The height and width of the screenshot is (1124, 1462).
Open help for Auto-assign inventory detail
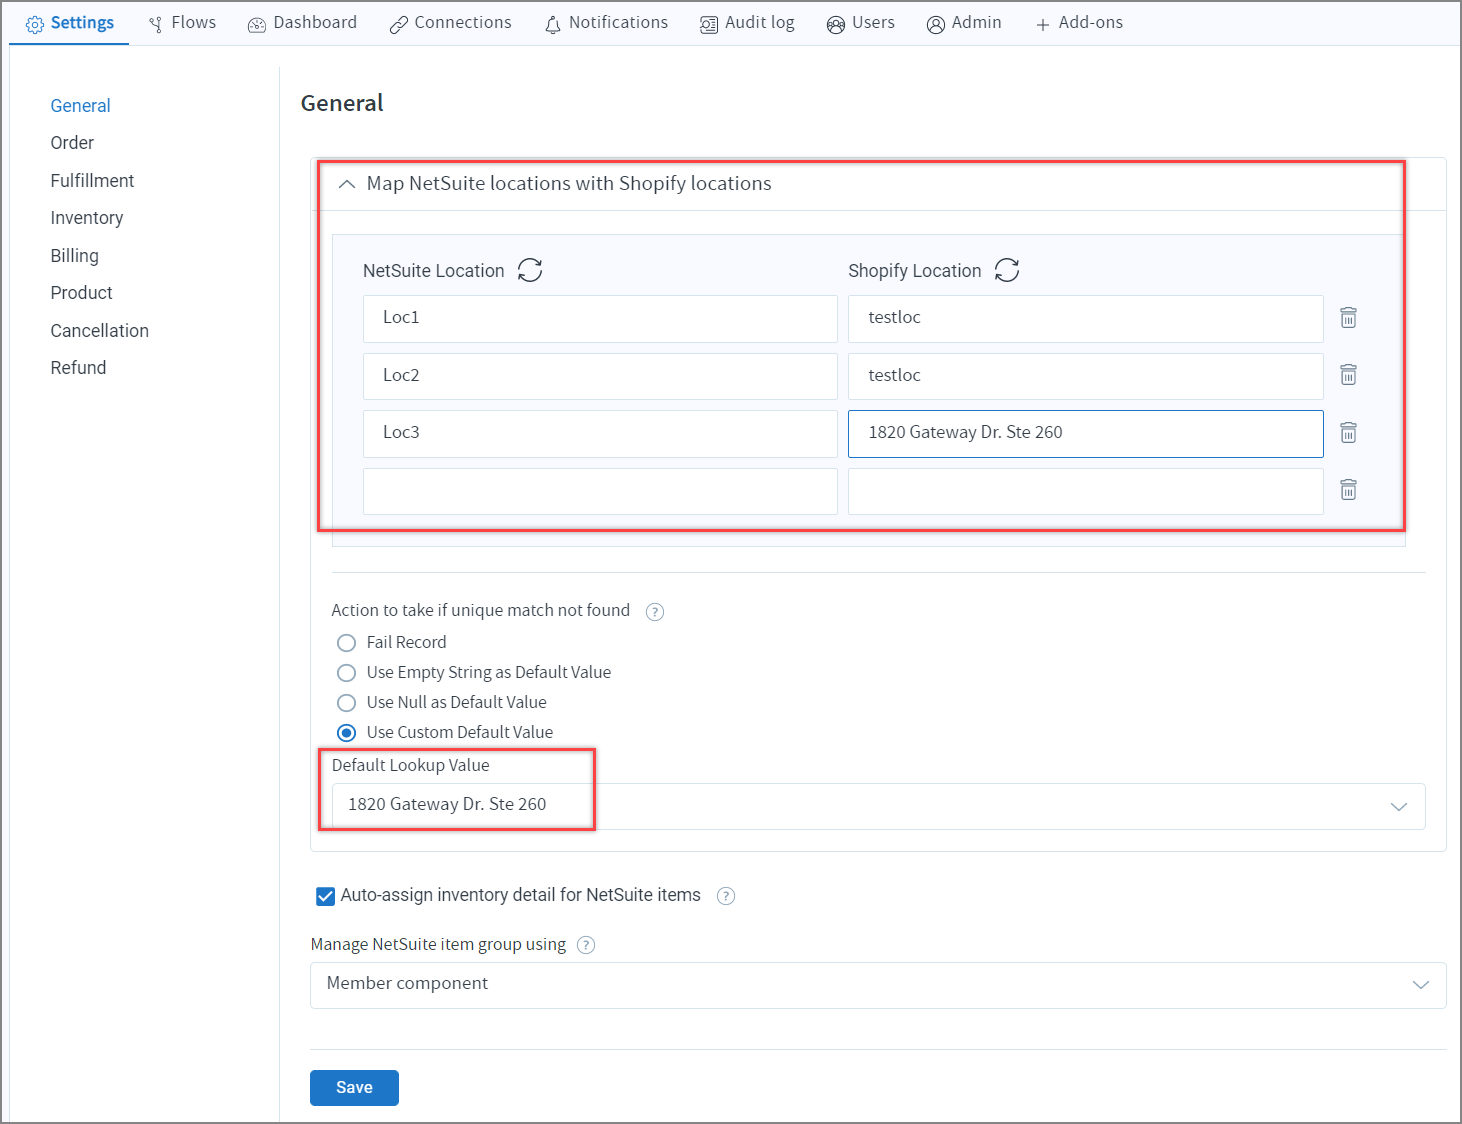tap(726, 896)
